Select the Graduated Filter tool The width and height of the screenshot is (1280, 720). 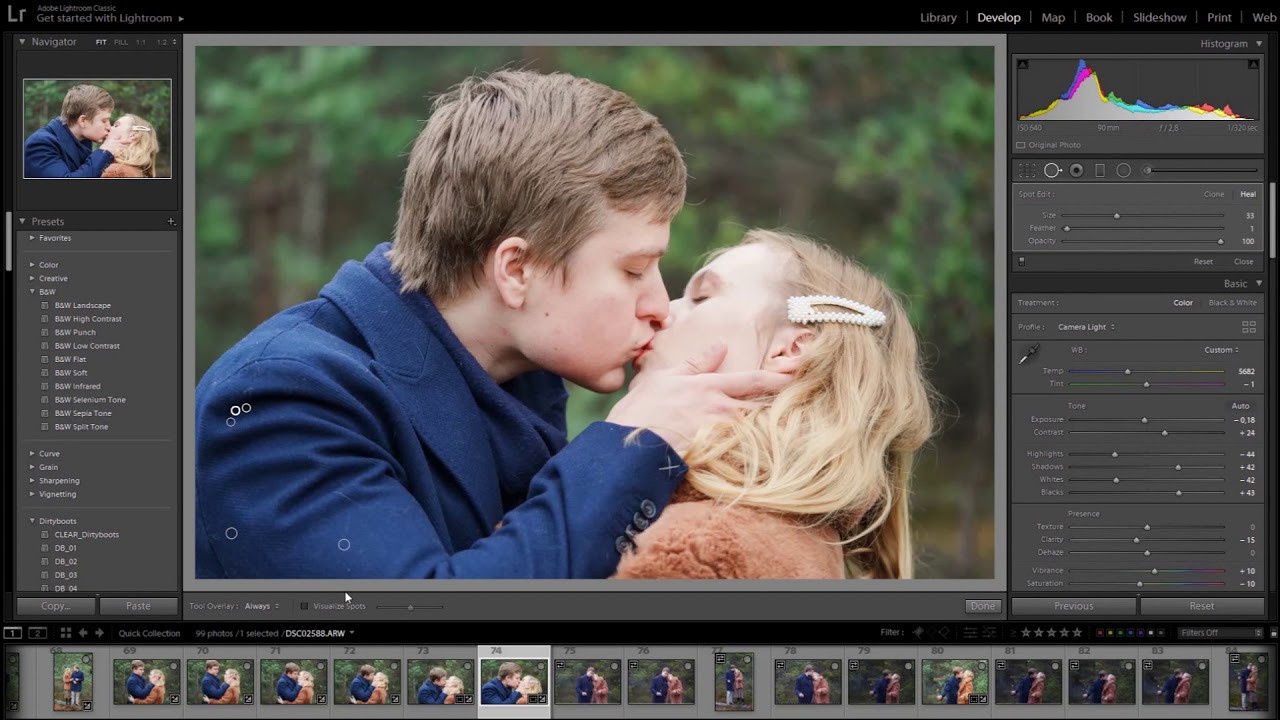[x=1100, y=171]
